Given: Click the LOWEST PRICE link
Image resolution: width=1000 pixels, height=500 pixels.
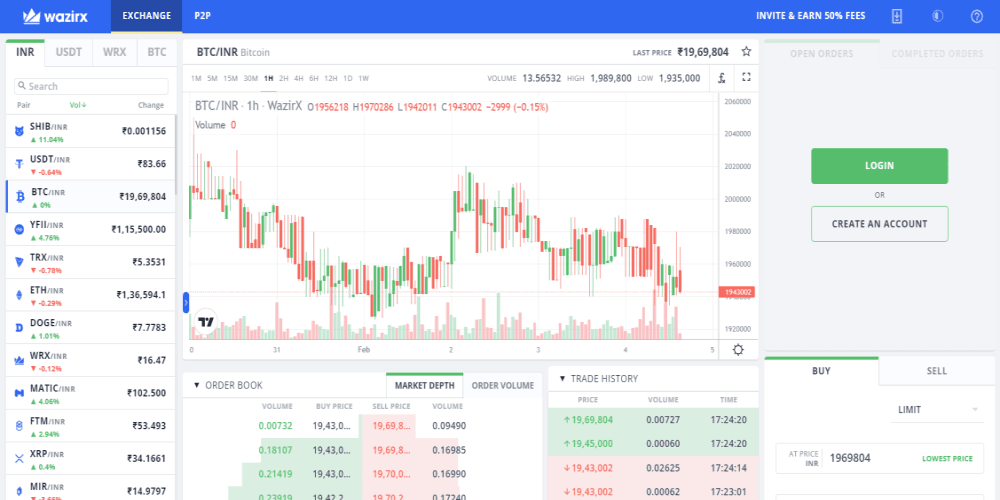Looking at the screenshot, I should (946, 459).
